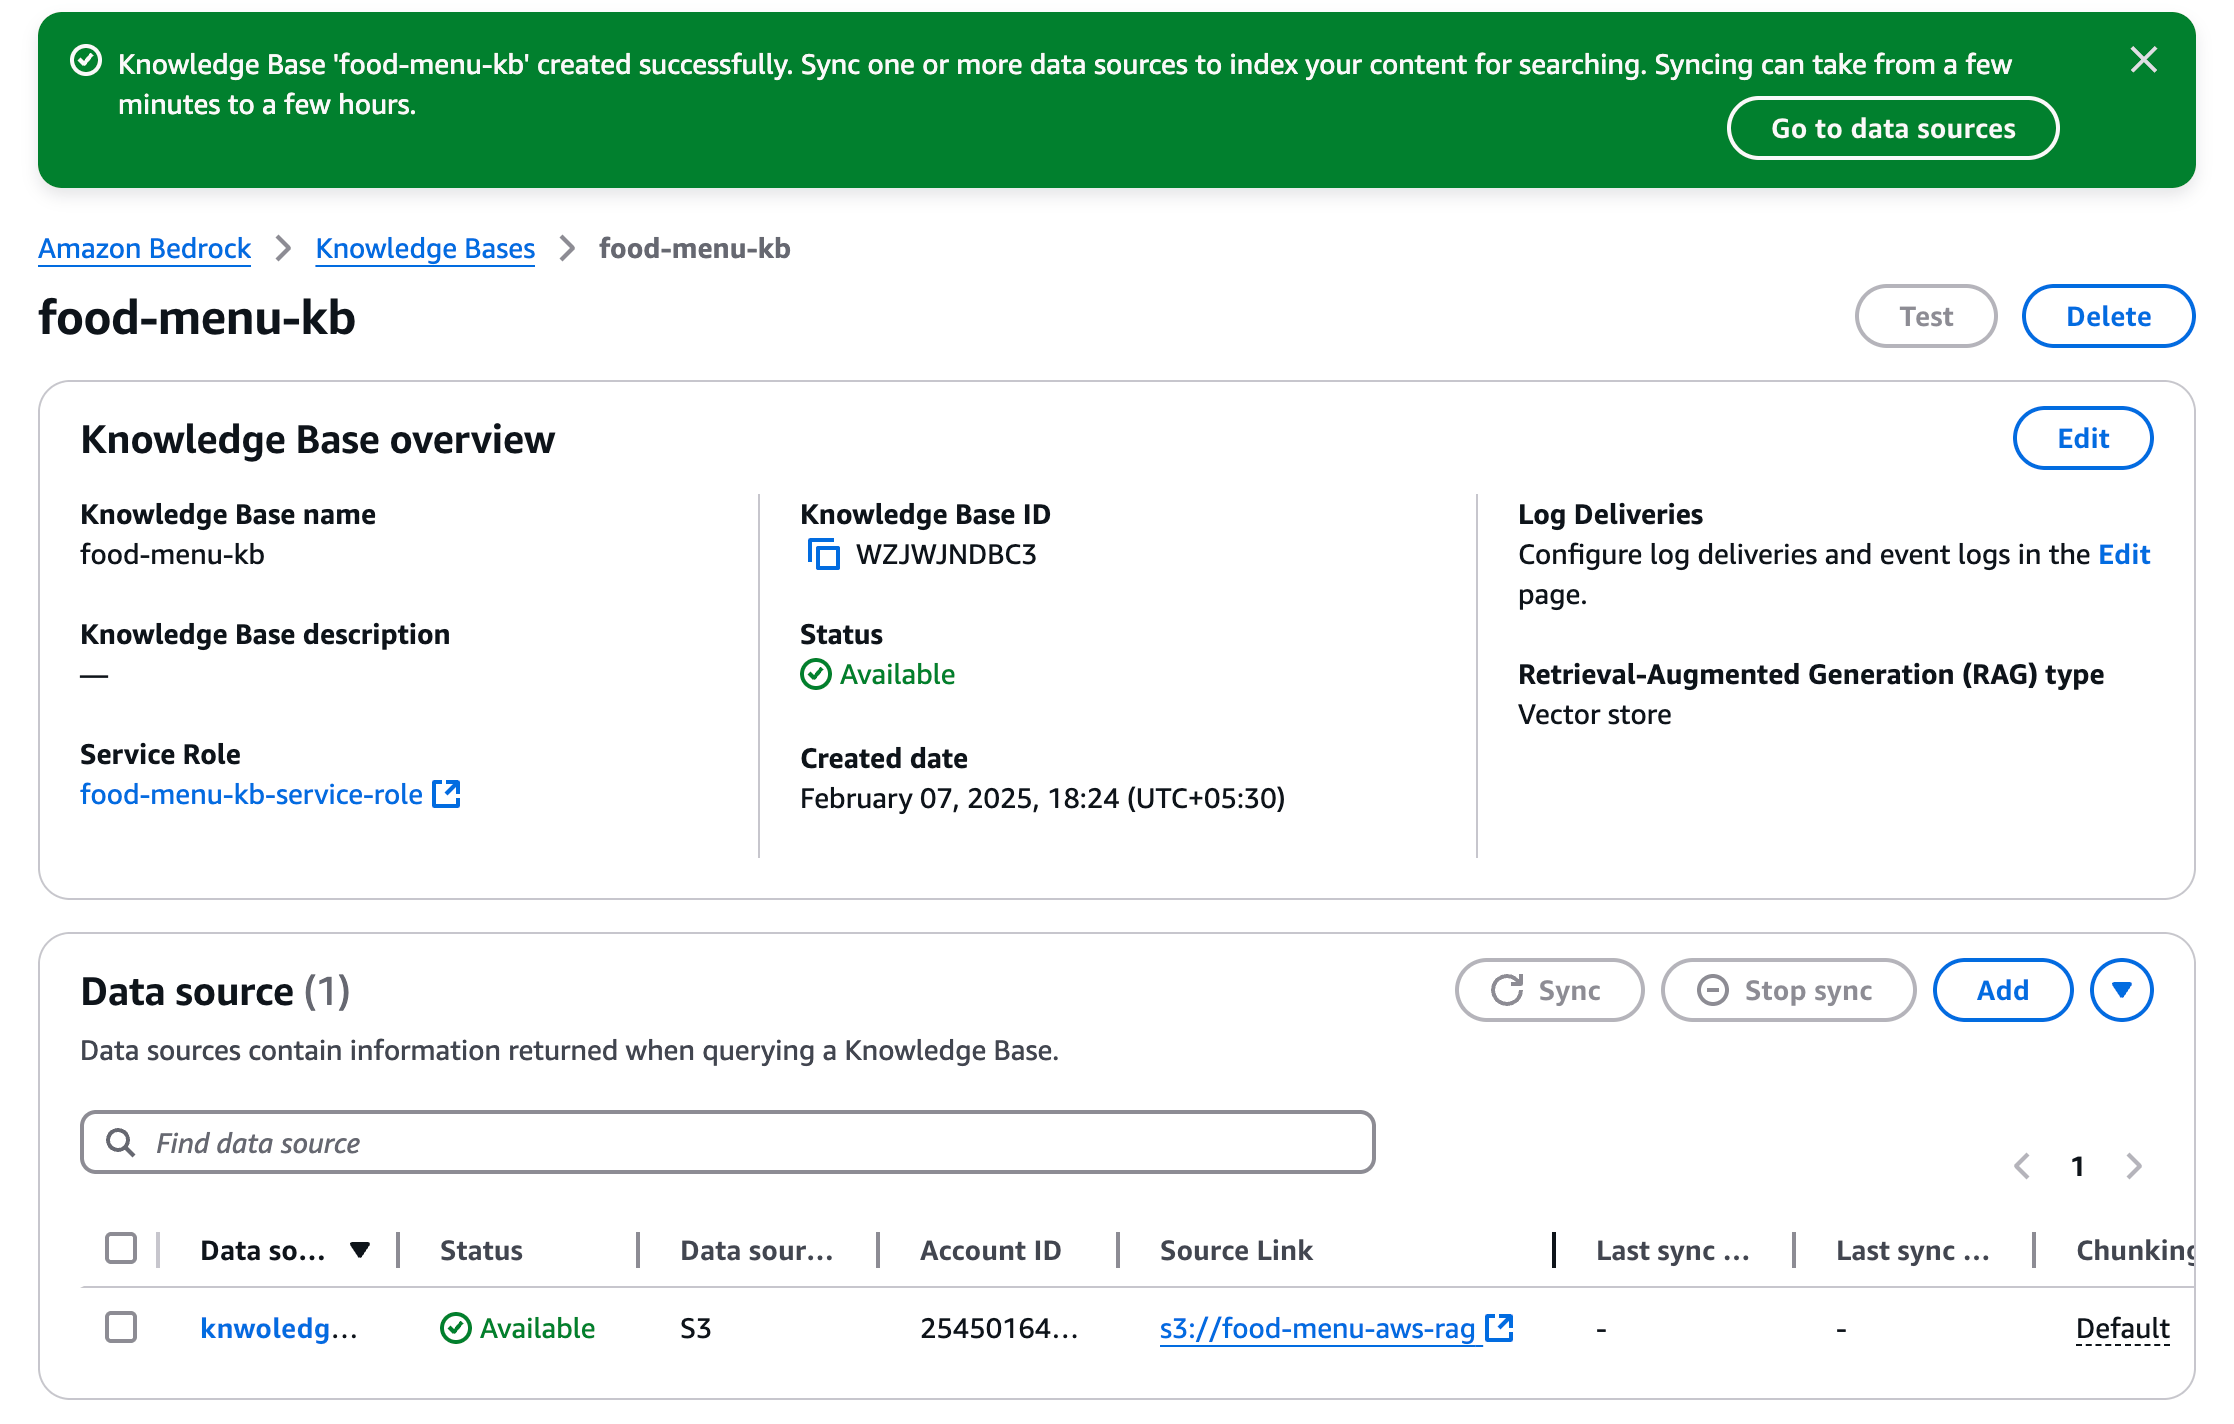2234x1424 pixels.
Task: Click the Find data source search field
Action: pyautogui.click(x=727, y=1142)
